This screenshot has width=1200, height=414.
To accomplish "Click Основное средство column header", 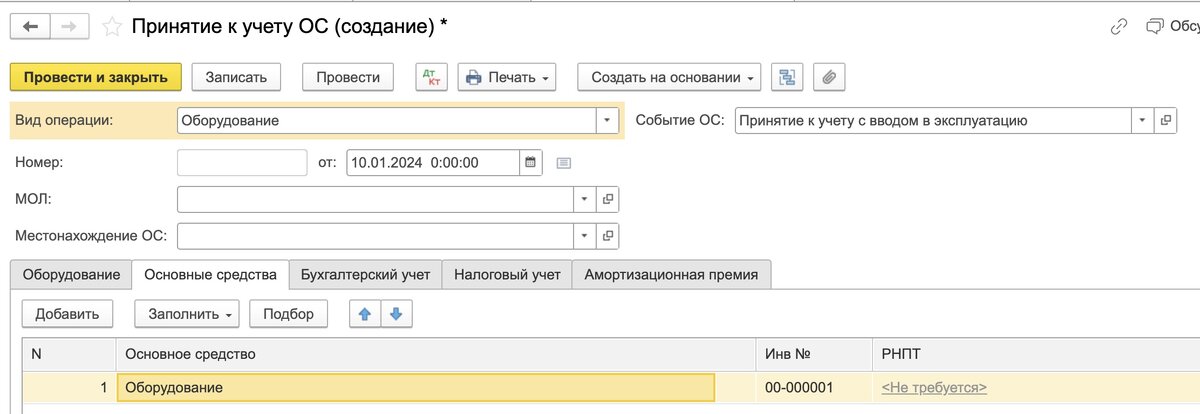I will (x=435, y=354).
